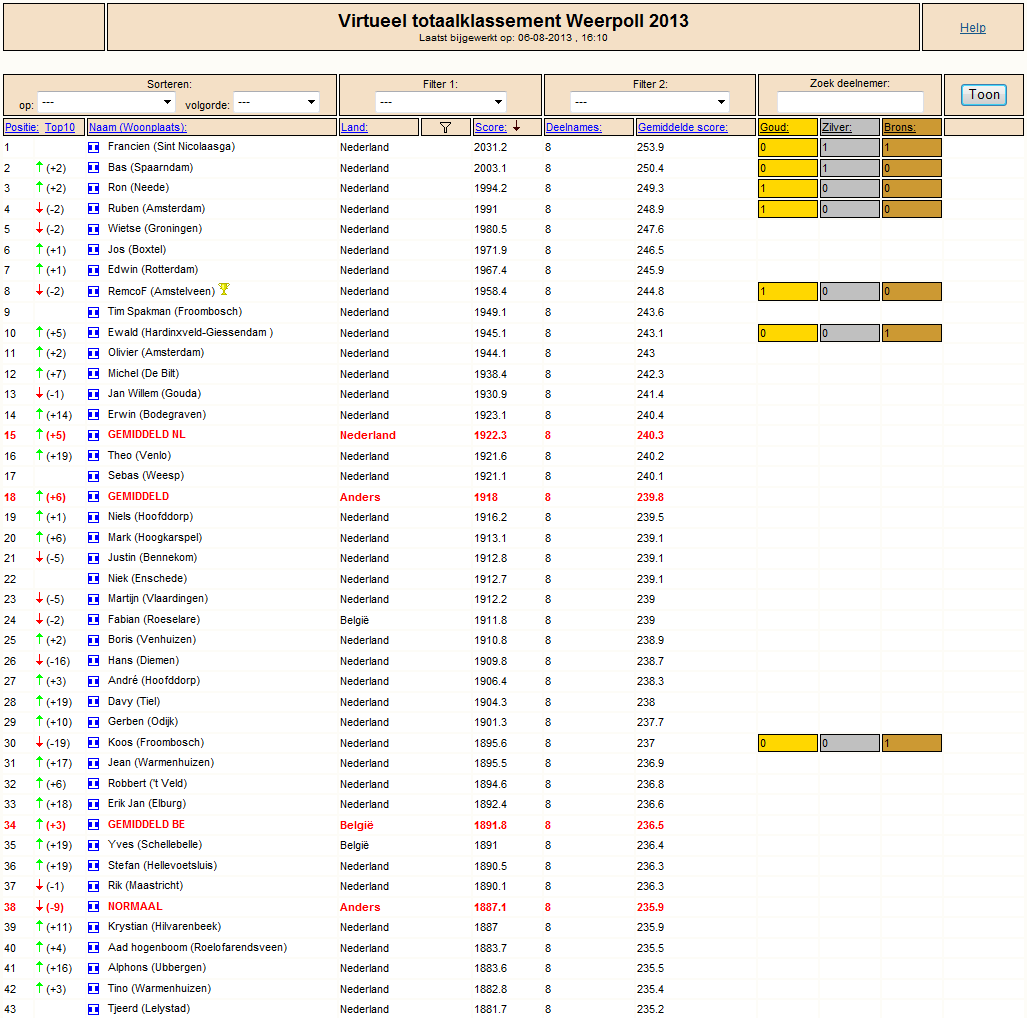Click the blue icon beside NORMAAL row
The image size is (1027, 1018).
coord(94,907)
